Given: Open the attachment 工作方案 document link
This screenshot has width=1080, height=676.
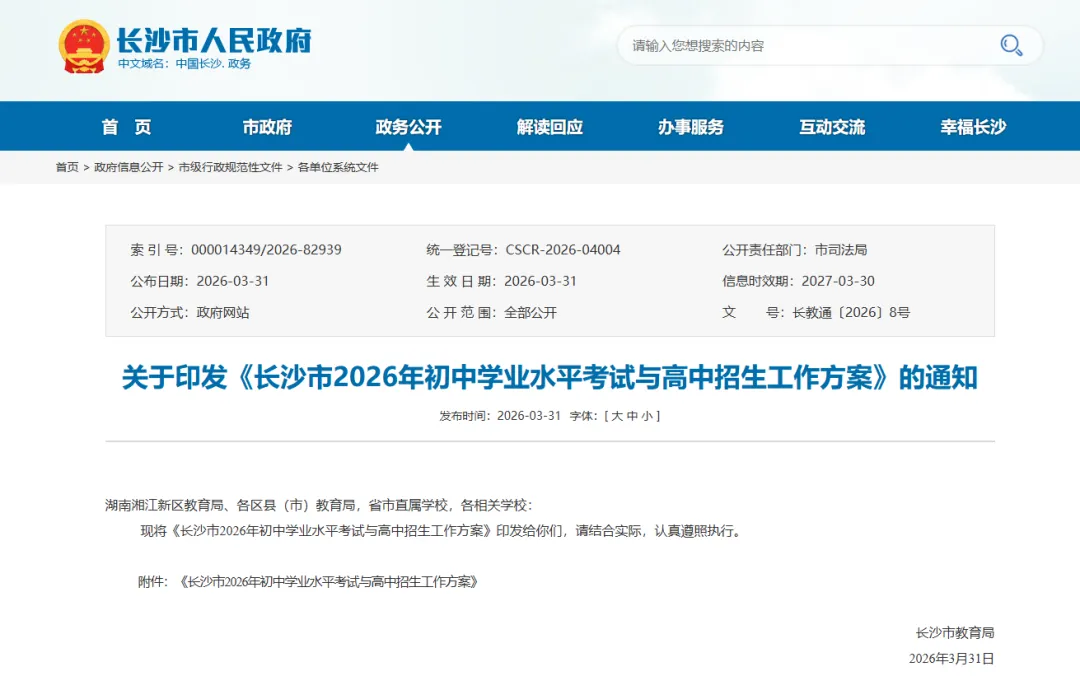Looking at the screenshot, I should pos(328,580).
